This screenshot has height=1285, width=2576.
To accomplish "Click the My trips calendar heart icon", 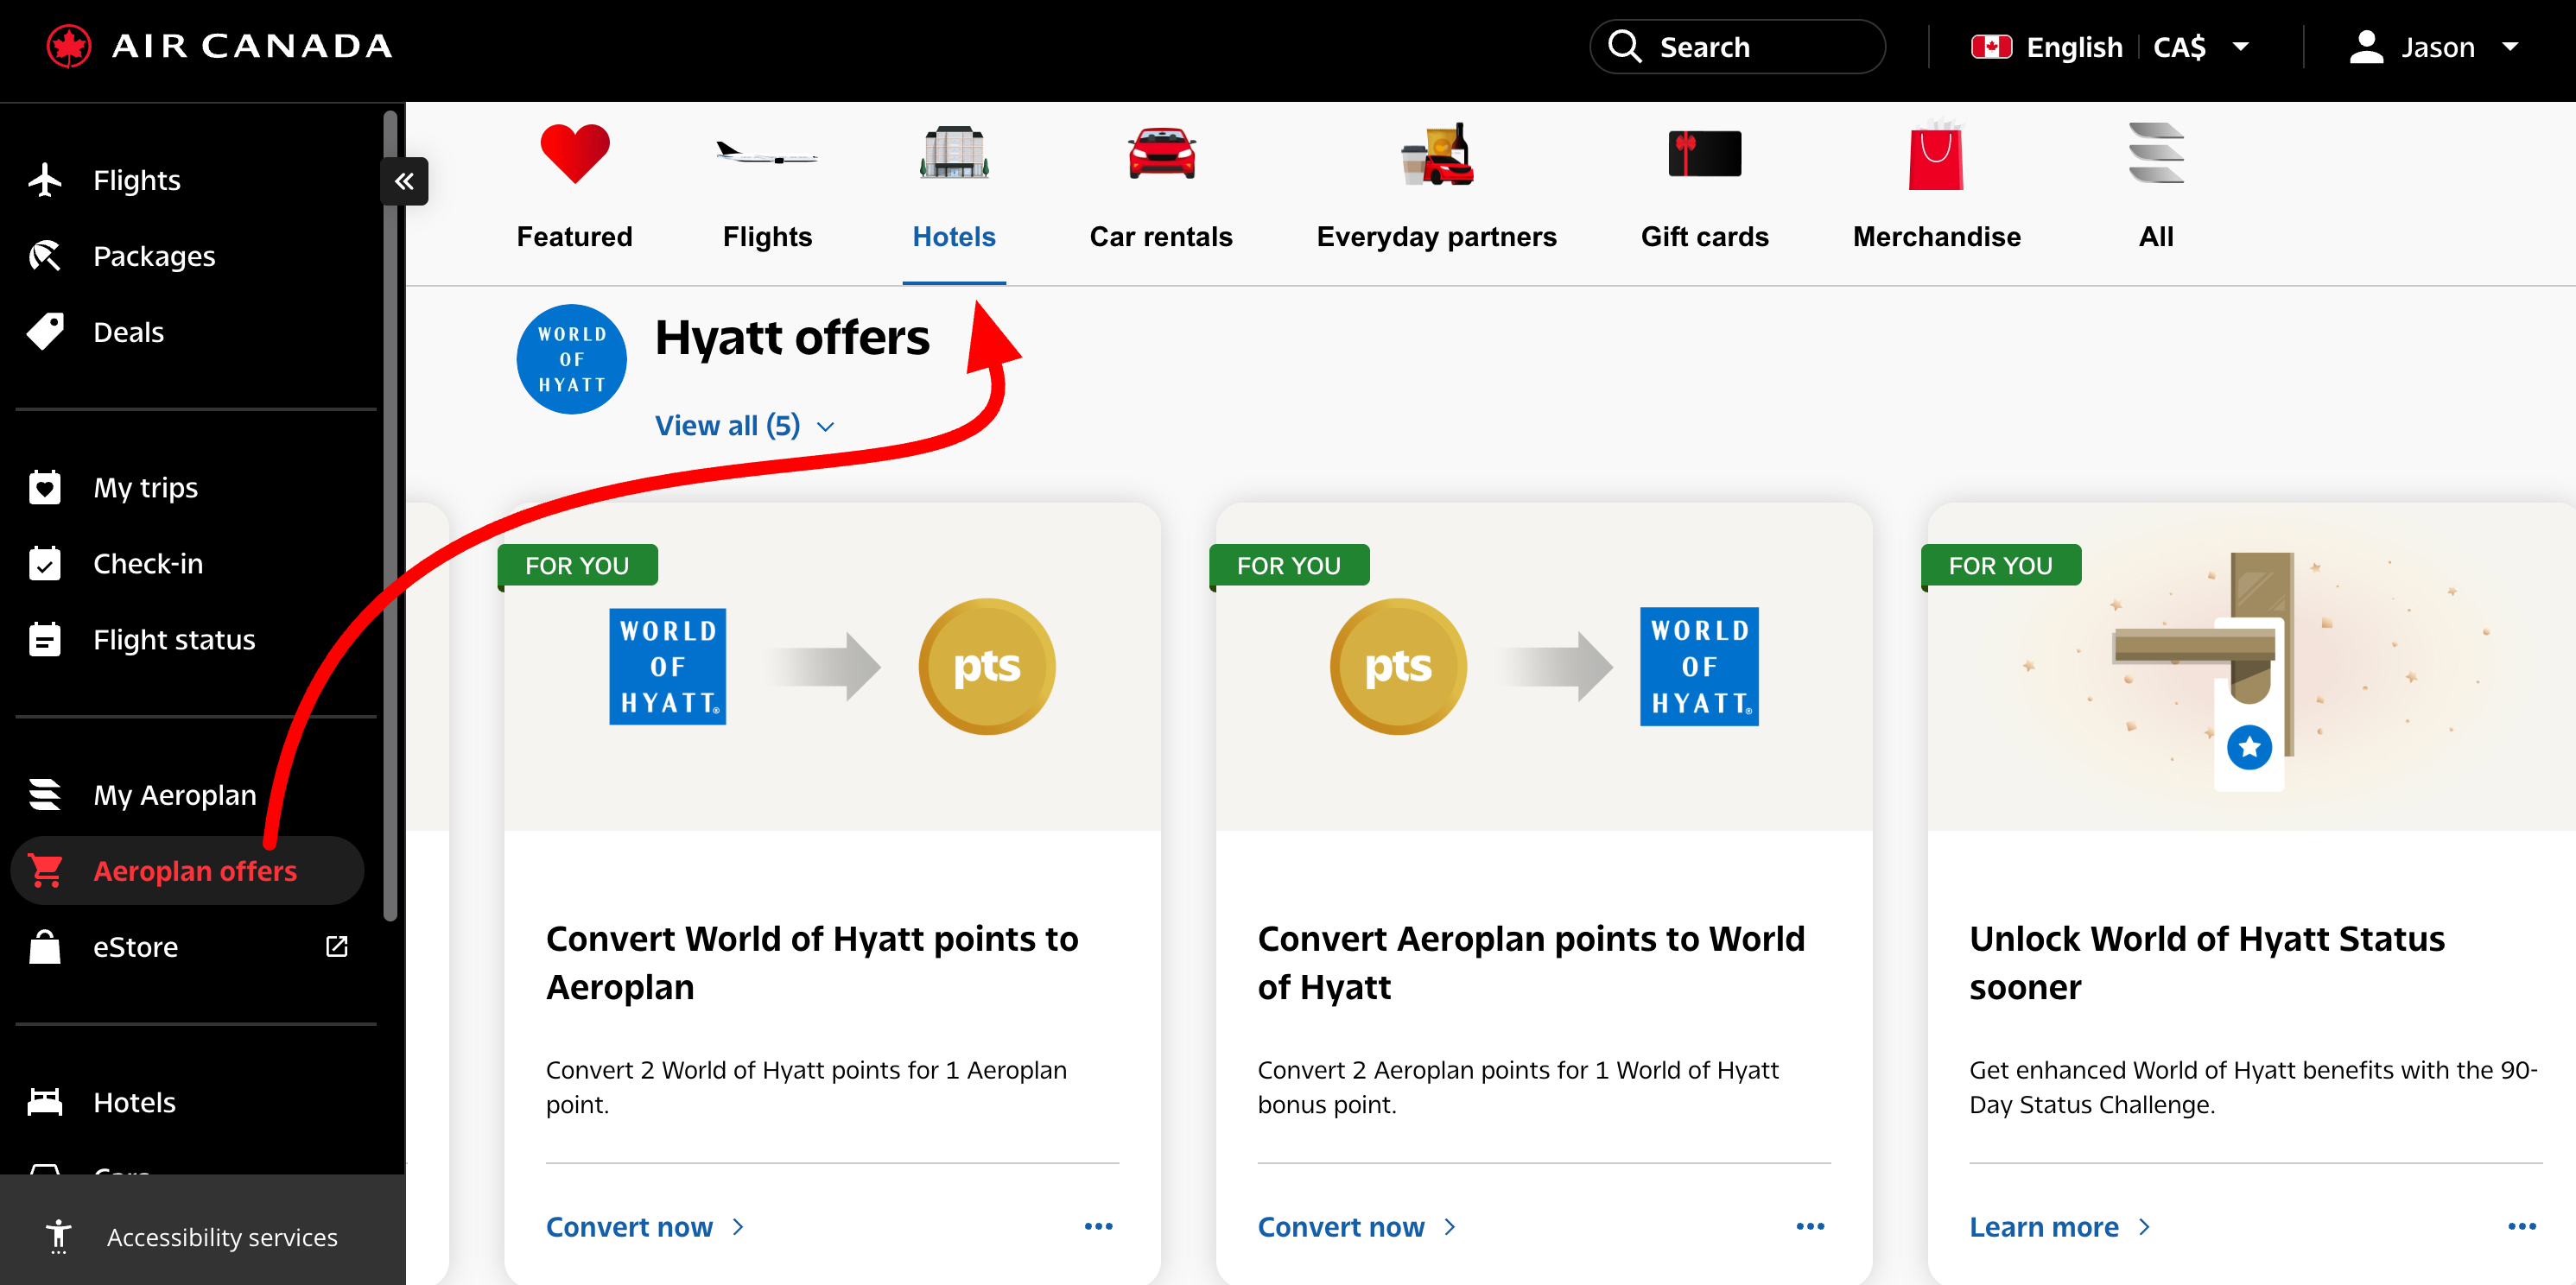I will click(x=45, y=487).
